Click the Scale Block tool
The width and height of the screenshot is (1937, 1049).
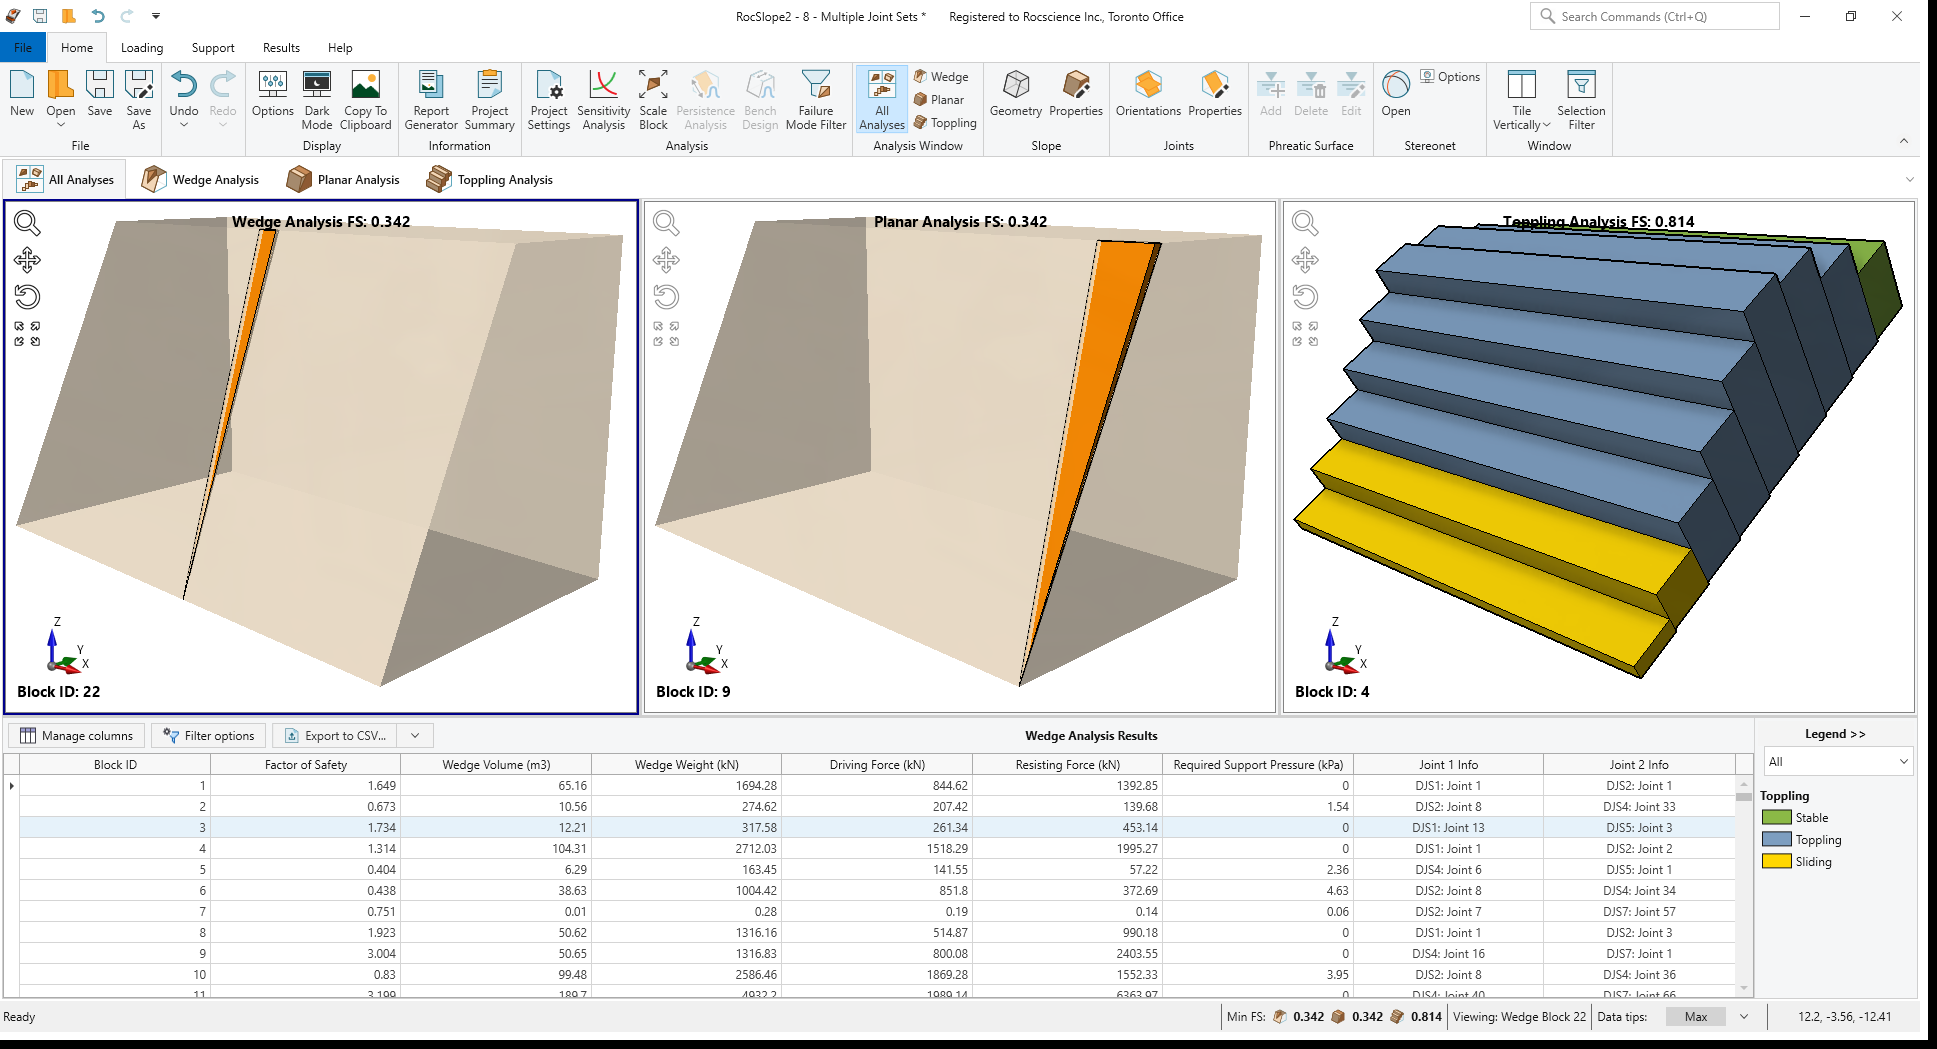coord(653,100)
